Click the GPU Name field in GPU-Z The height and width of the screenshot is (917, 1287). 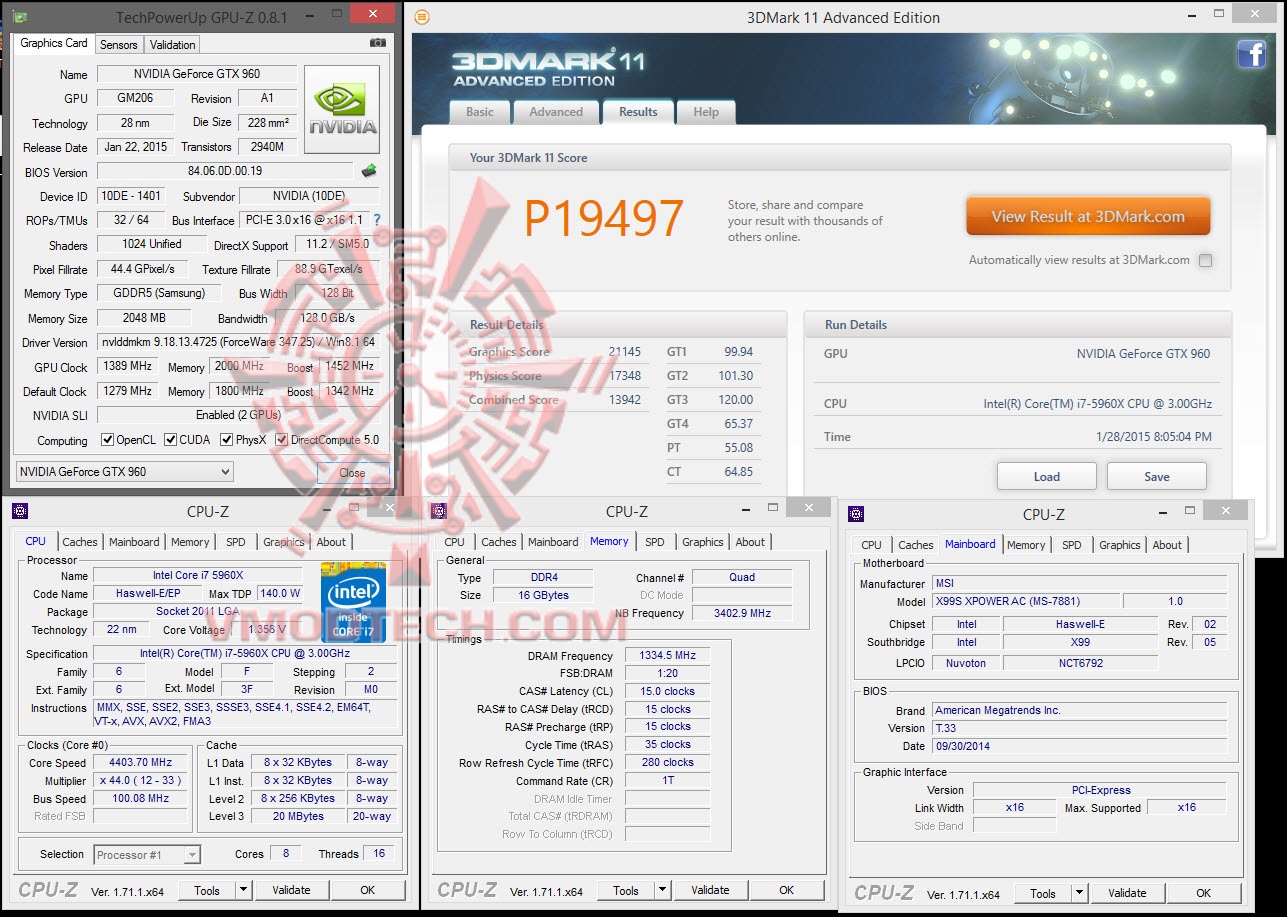pos(196,74)
